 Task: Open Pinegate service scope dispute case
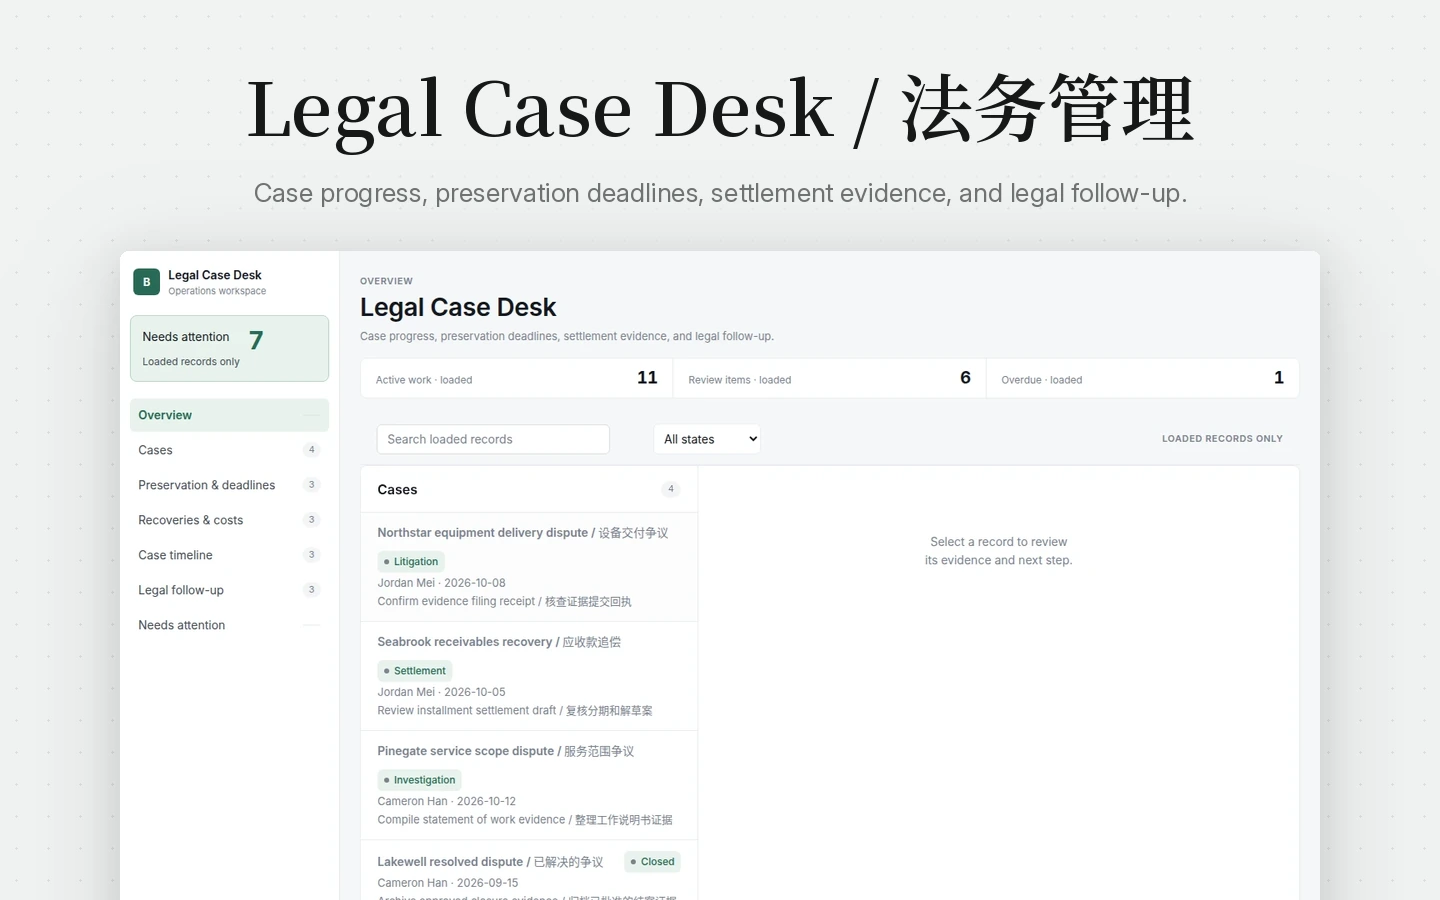[529, 785]
